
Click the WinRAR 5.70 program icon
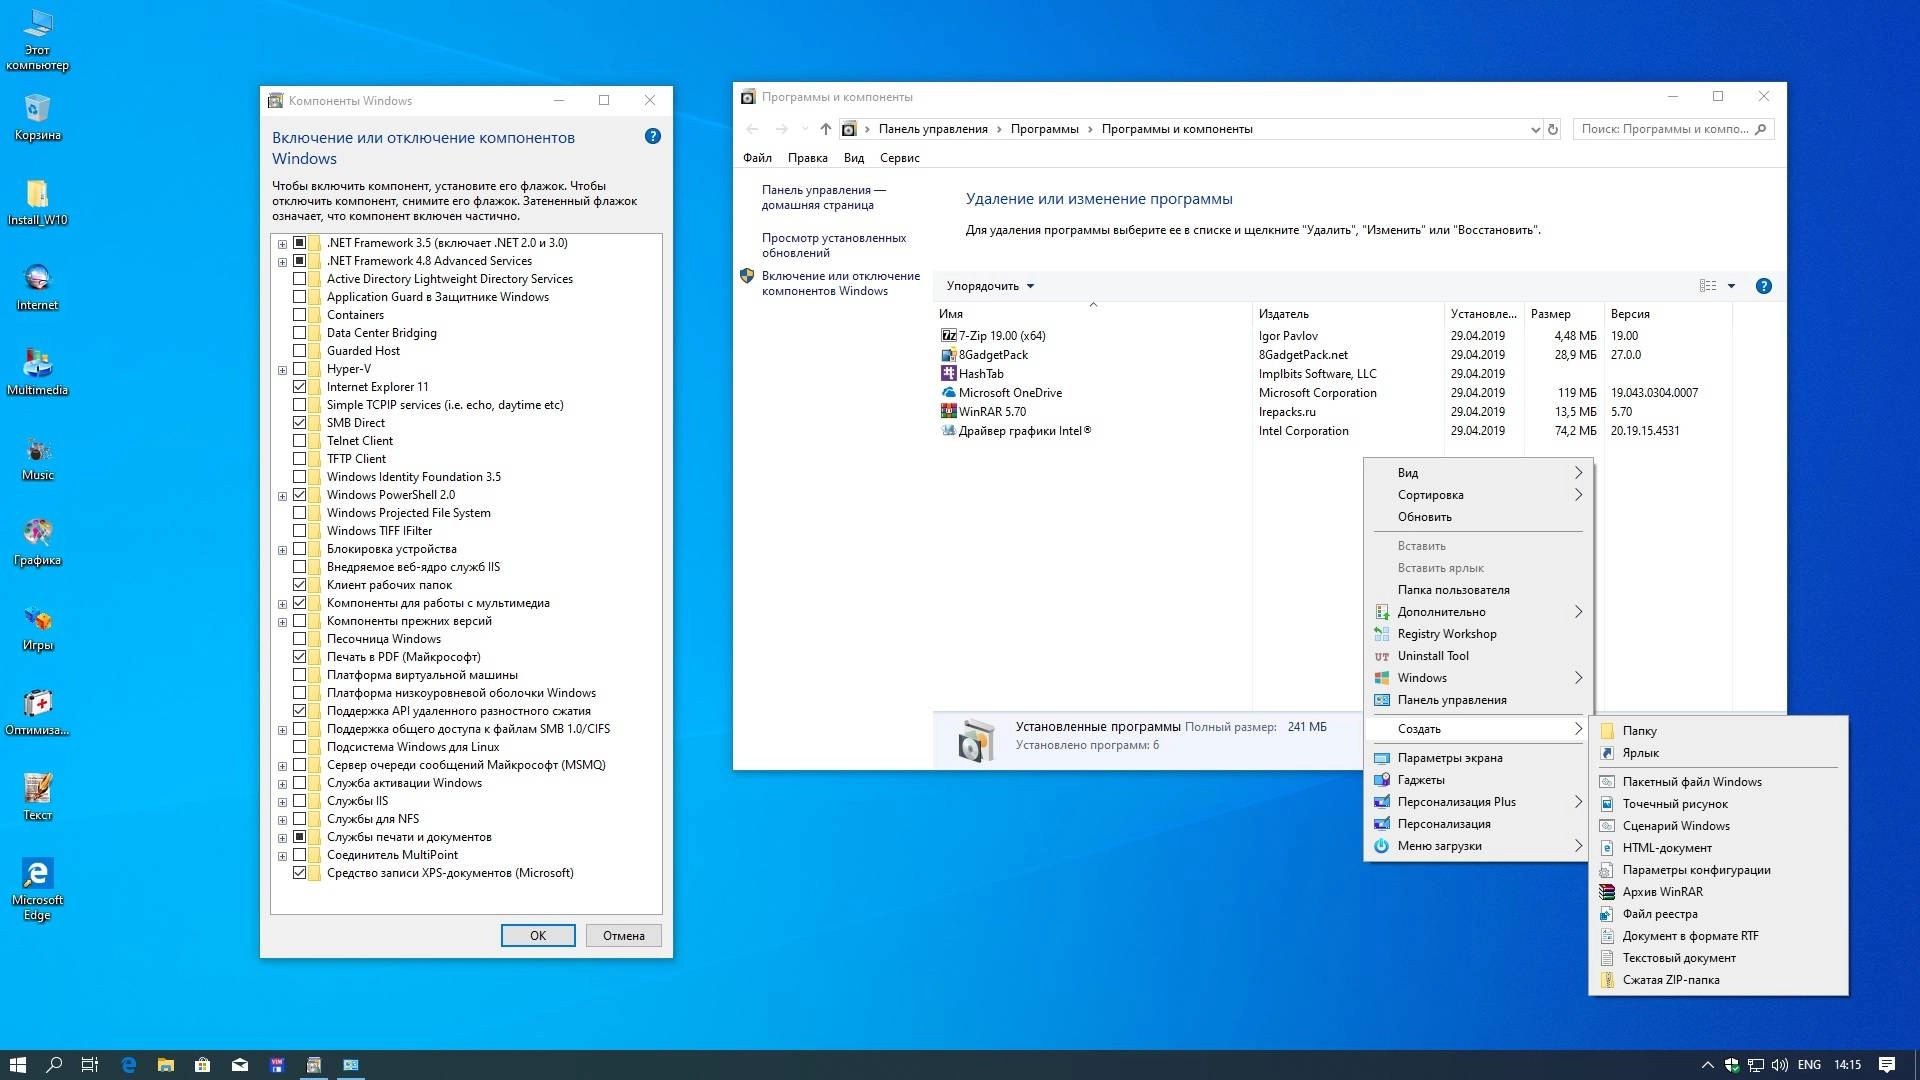[948, 412]
